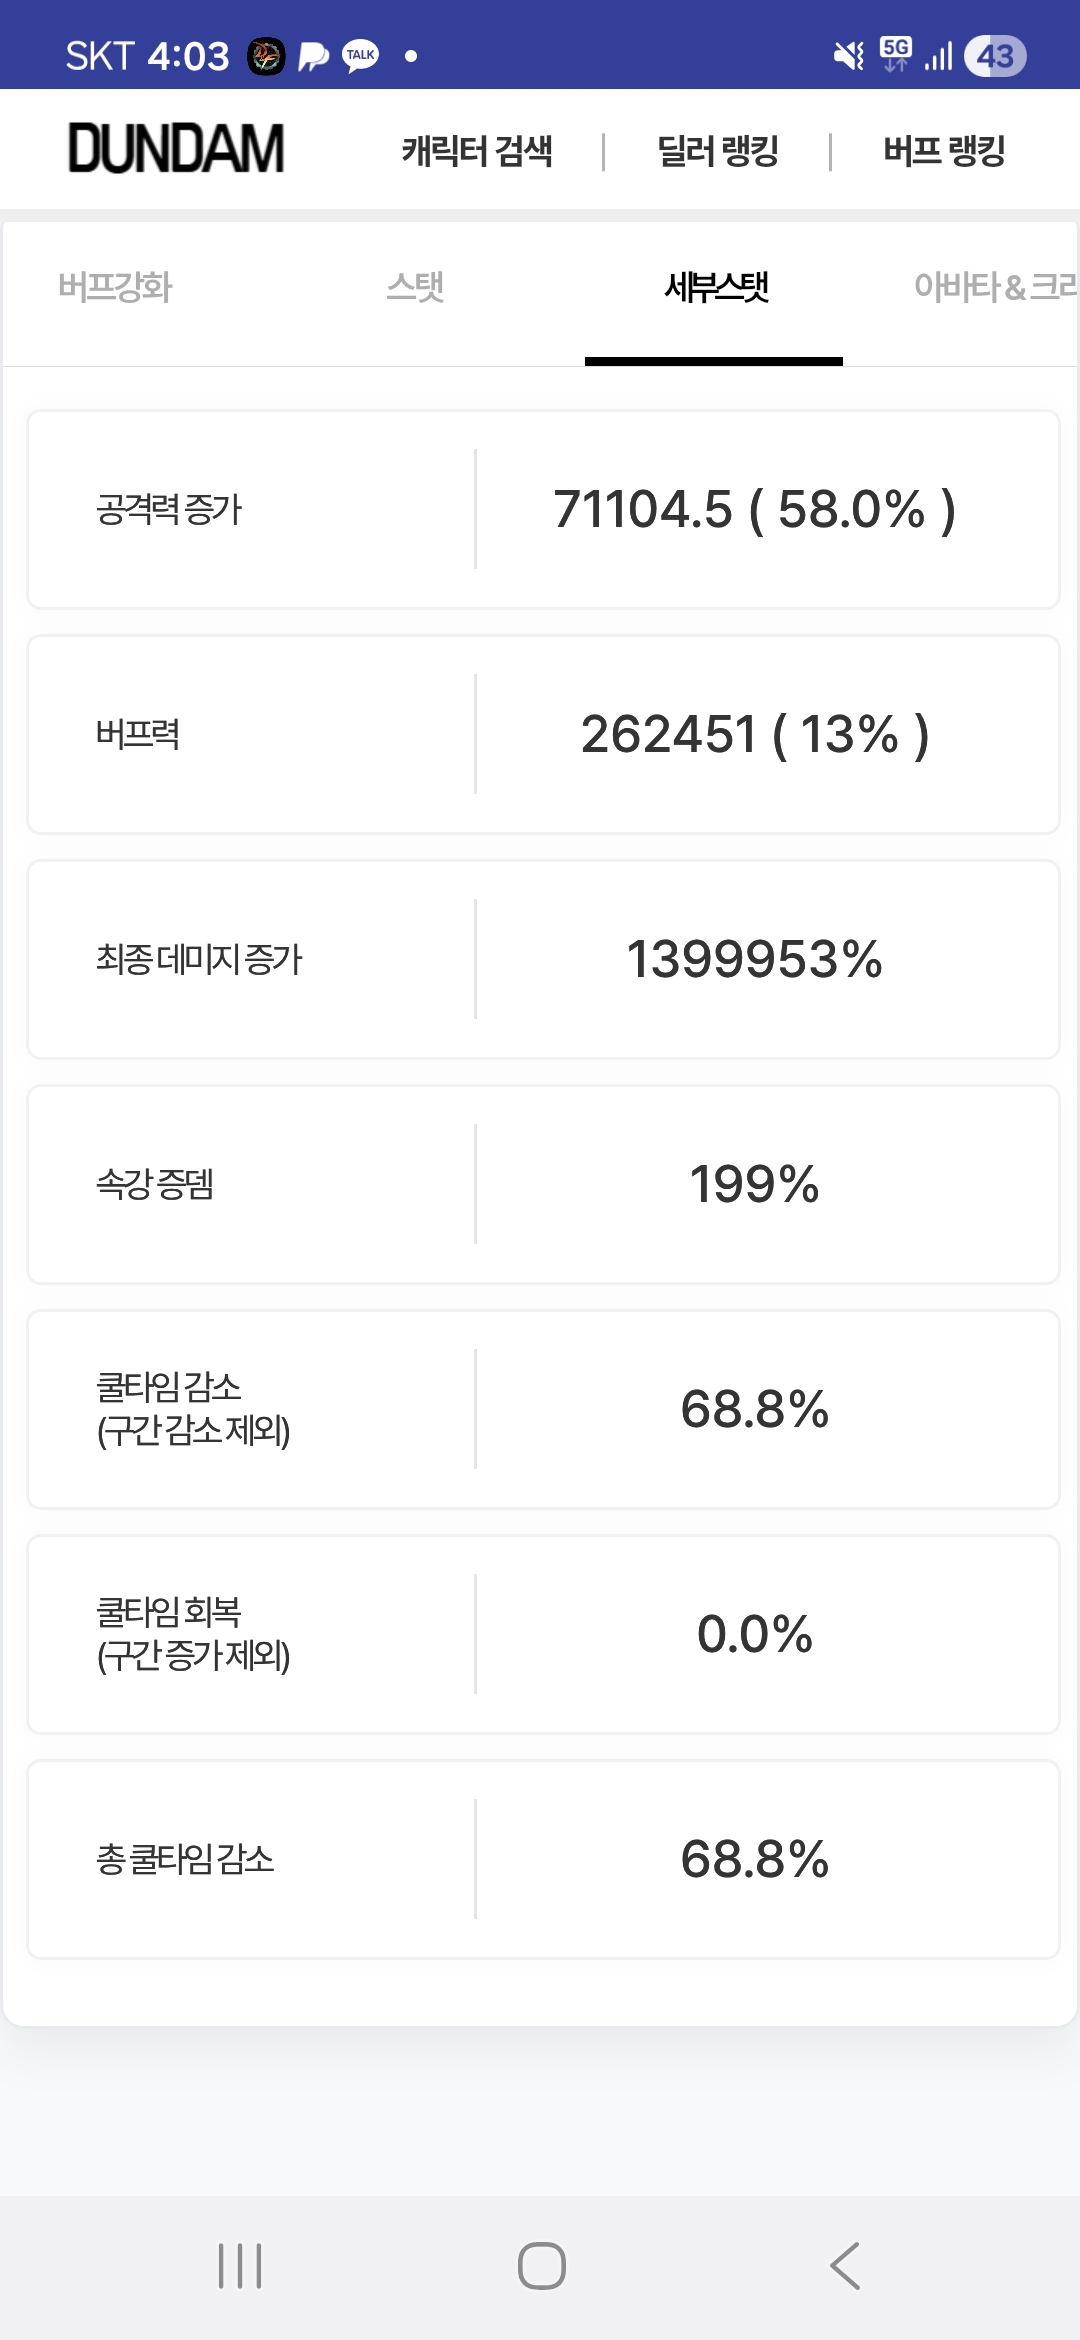
Task: Tap the 총 쿨타임 감소 card
Action: point(543,1859)
